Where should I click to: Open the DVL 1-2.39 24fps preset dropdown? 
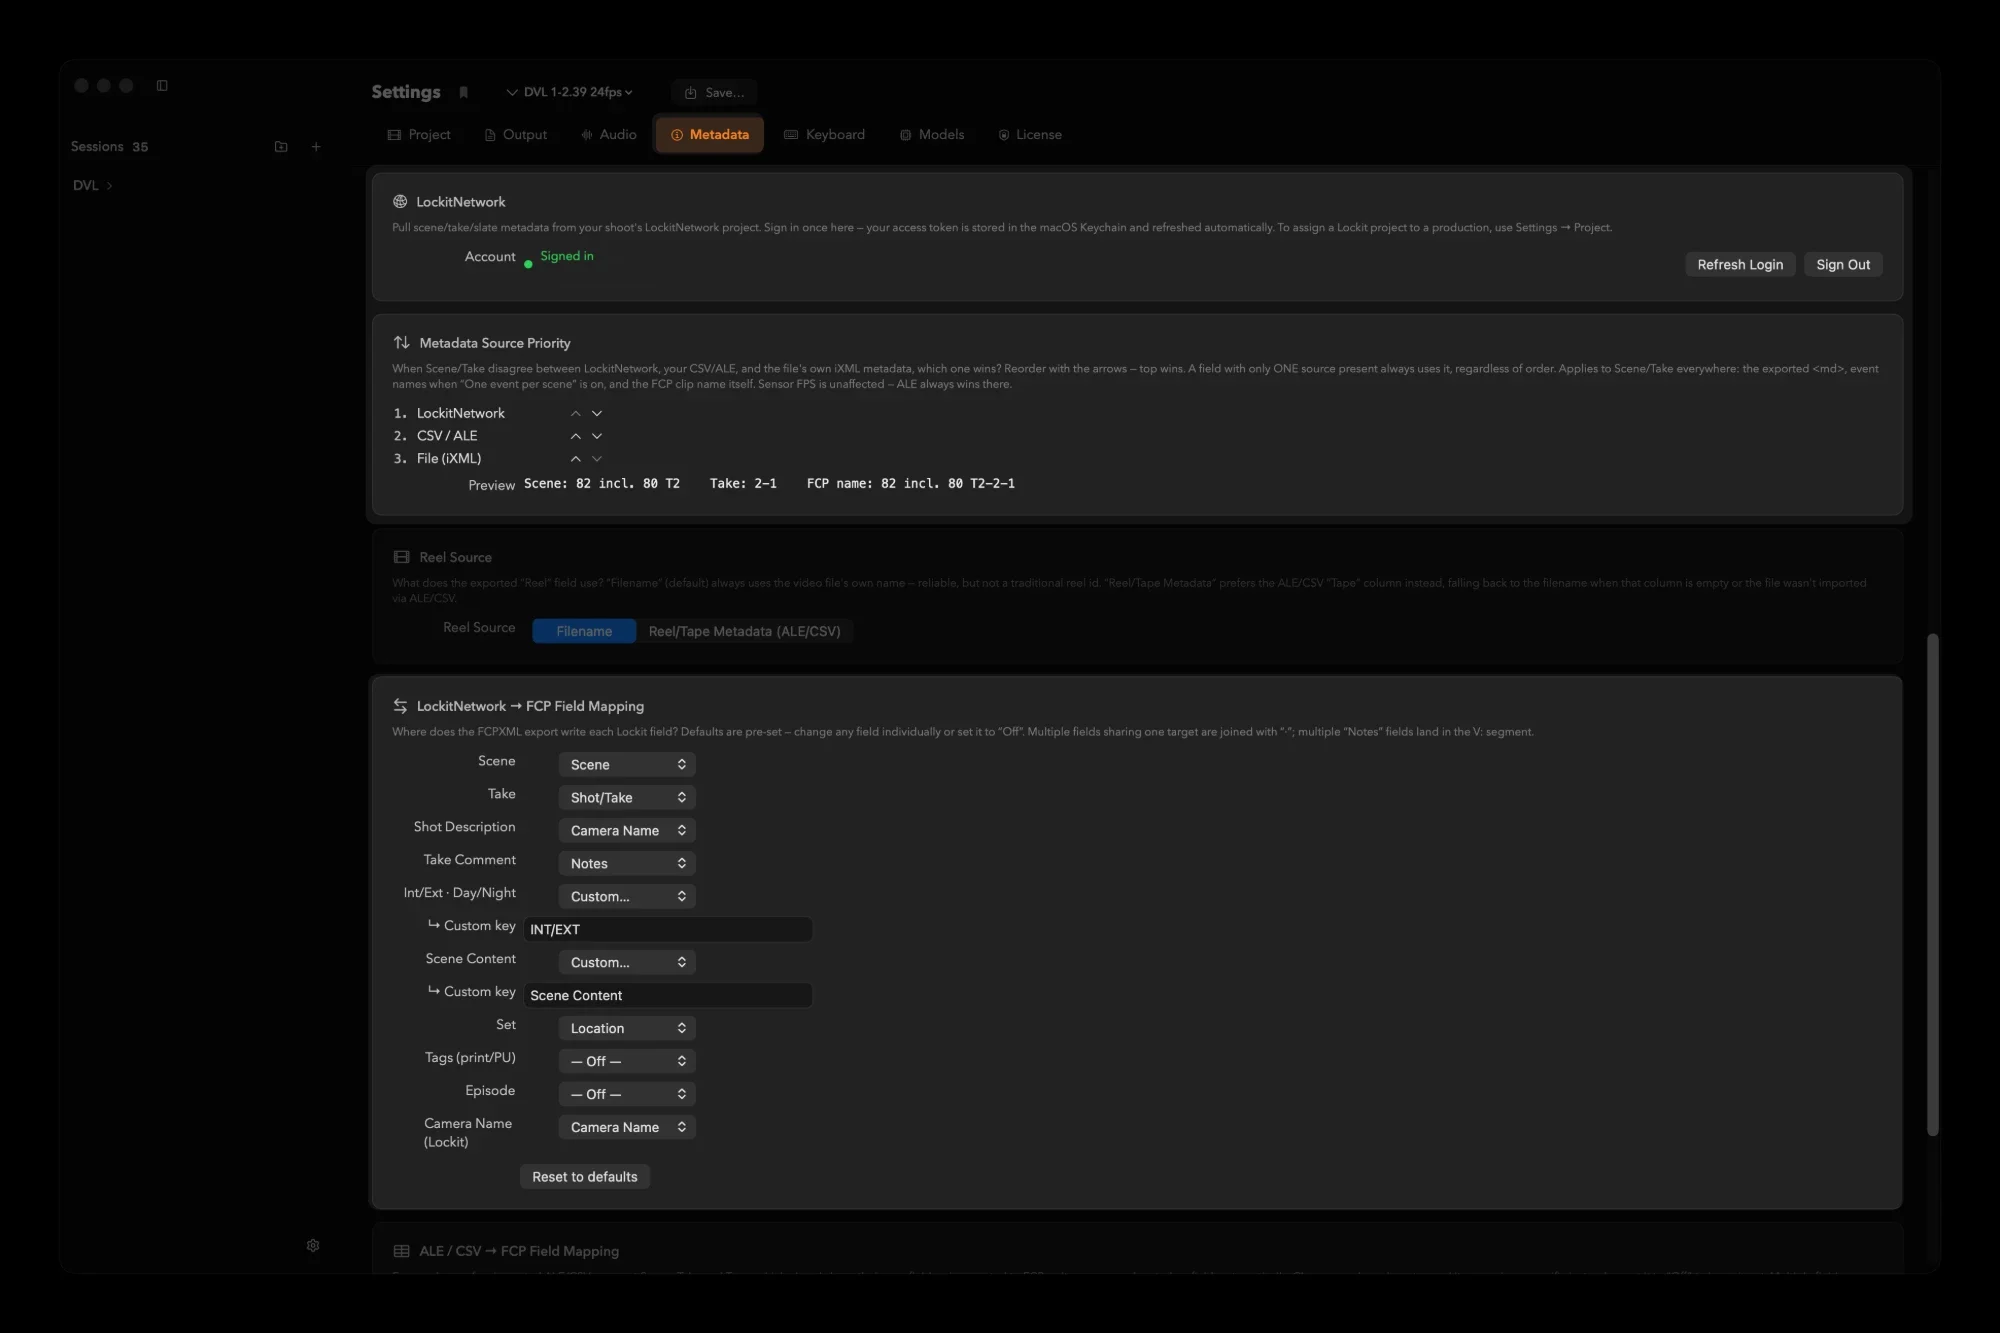[x=570, y=92]
